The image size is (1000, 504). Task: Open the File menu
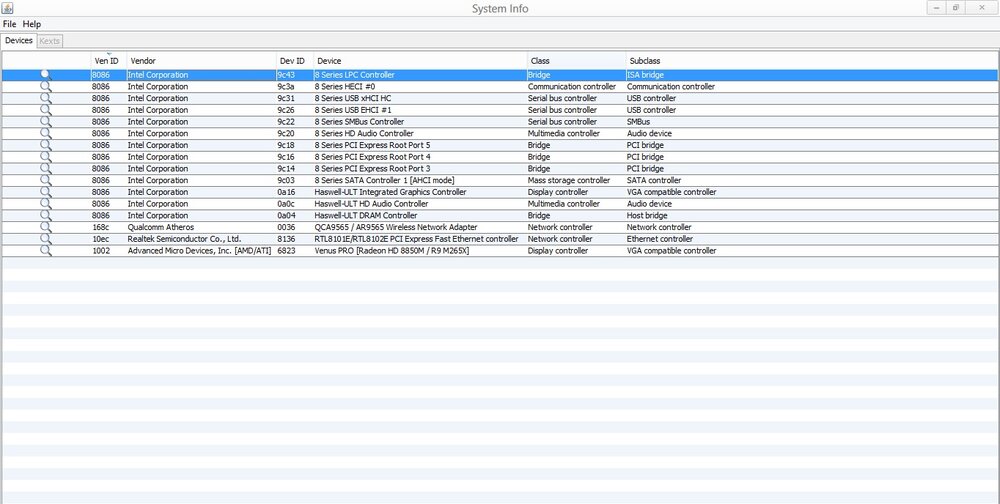pyautogui.click(x=10, y=24)
